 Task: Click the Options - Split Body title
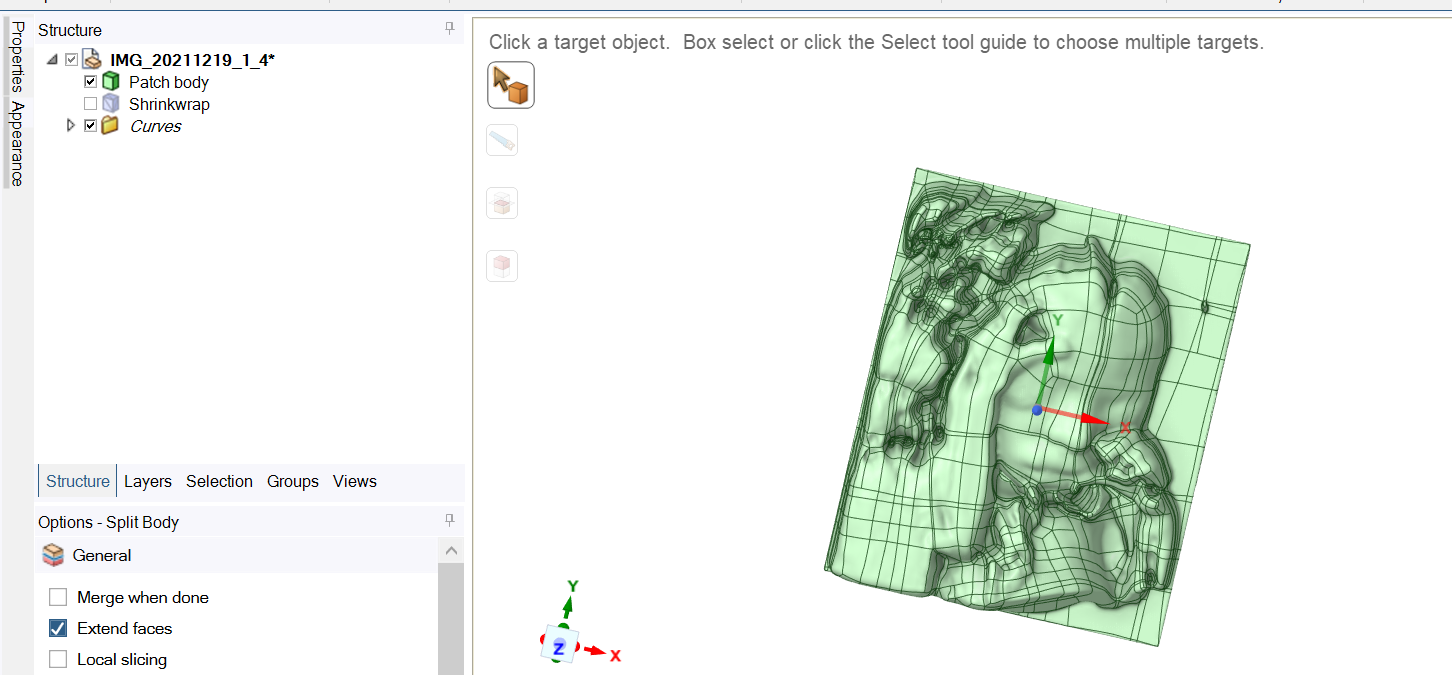click(109, 522)
